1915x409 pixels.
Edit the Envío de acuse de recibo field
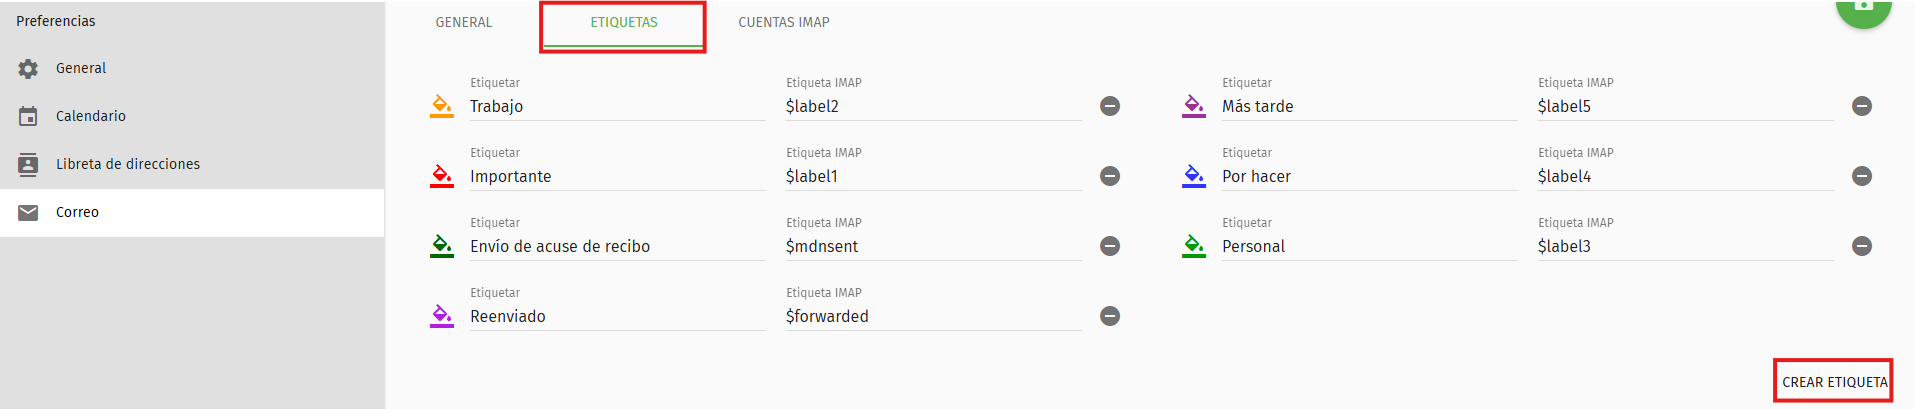(x=618, y=246)
